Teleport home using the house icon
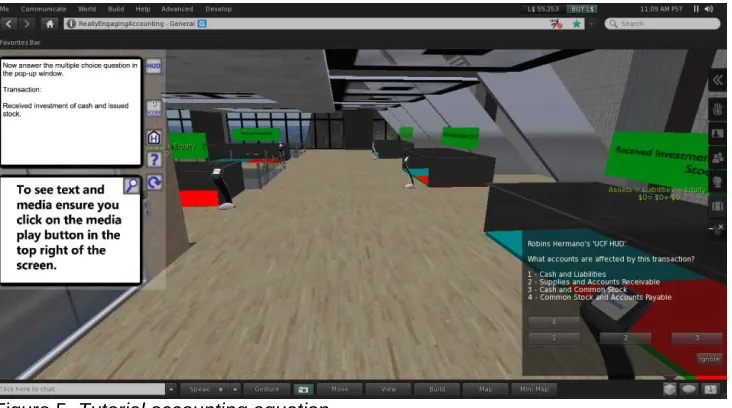 pyautogui.click(x=50, y=23)
